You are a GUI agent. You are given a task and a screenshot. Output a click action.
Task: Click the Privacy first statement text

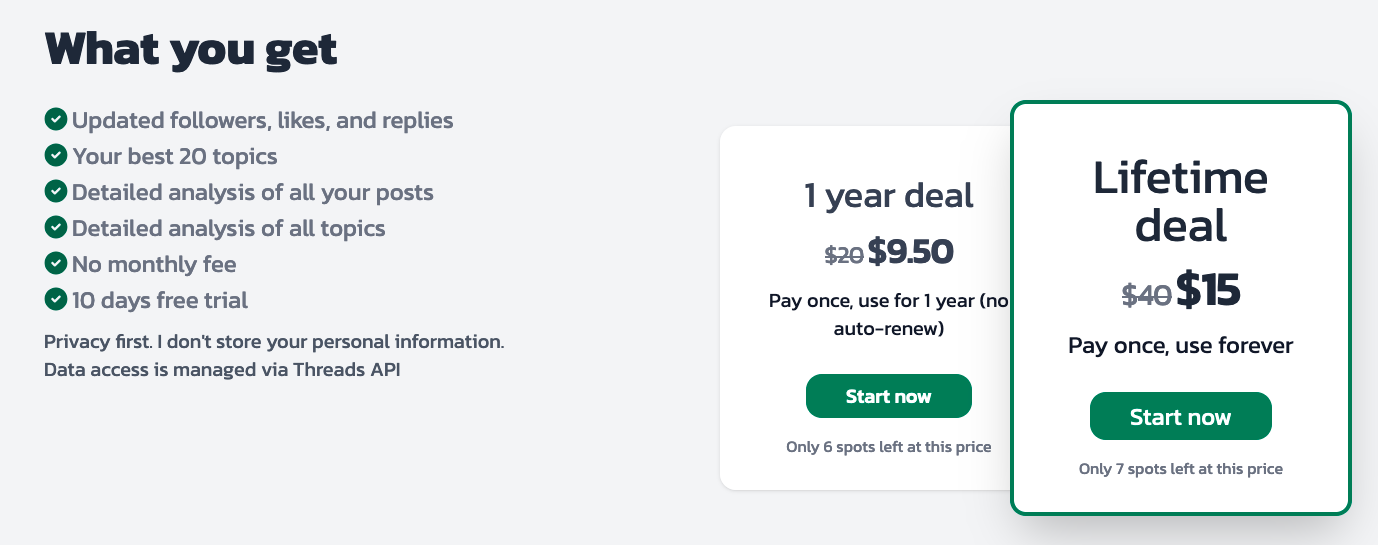pos(274,341)
